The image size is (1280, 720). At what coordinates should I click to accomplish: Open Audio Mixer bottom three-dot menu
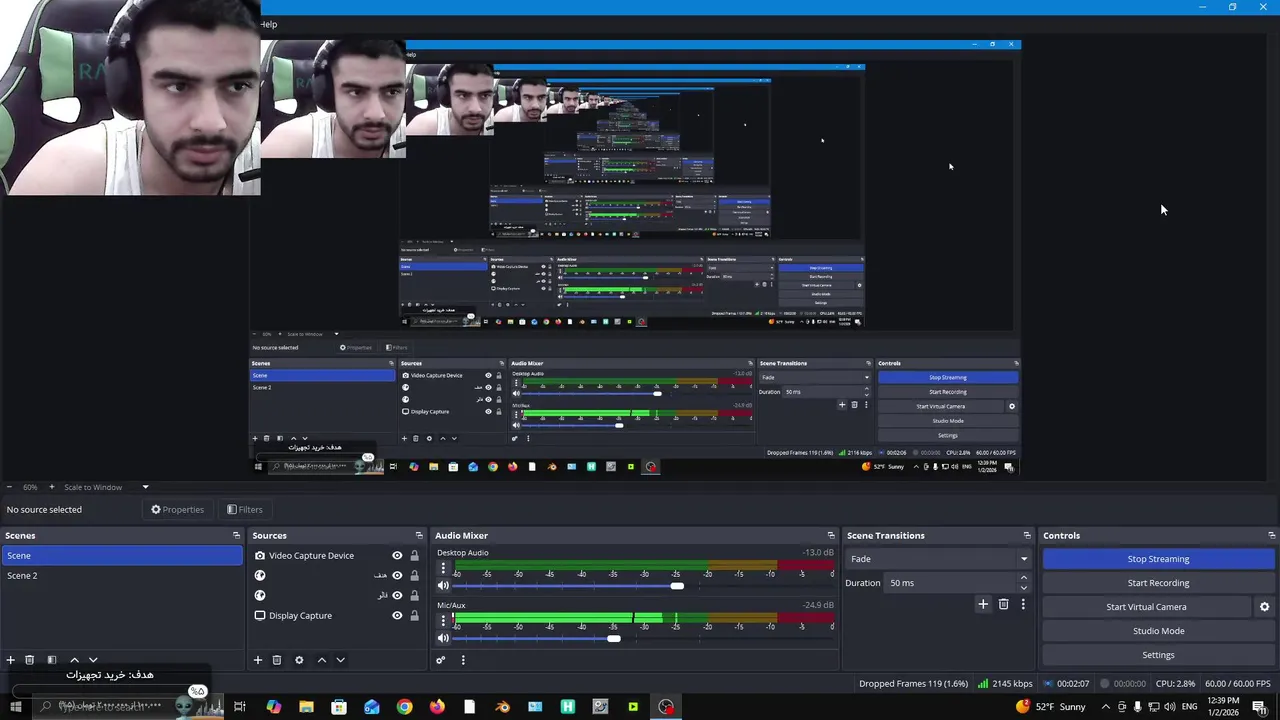point(463,660)
